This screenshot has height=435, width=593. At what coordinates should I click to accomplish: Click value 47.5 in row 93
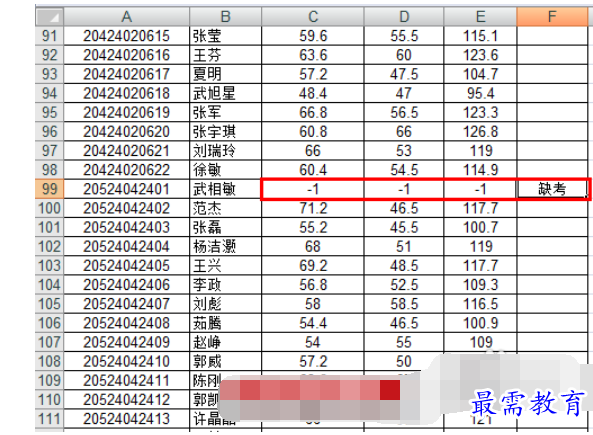pyautogui.click(x=404, y=74)
